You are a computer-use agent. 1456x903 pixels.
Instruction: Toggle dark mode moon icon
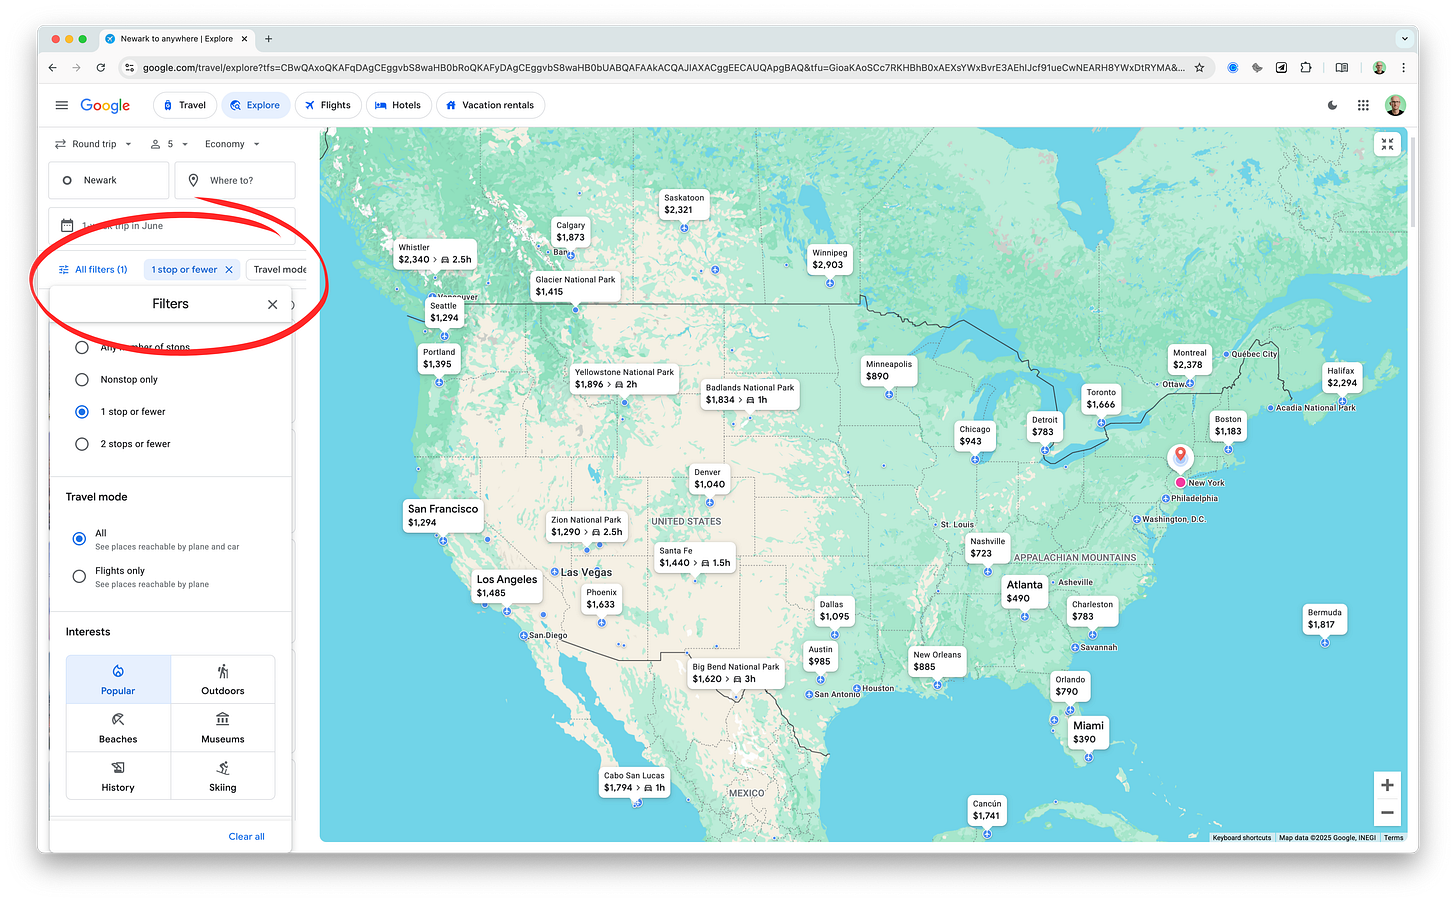[x=1332, y=105]
